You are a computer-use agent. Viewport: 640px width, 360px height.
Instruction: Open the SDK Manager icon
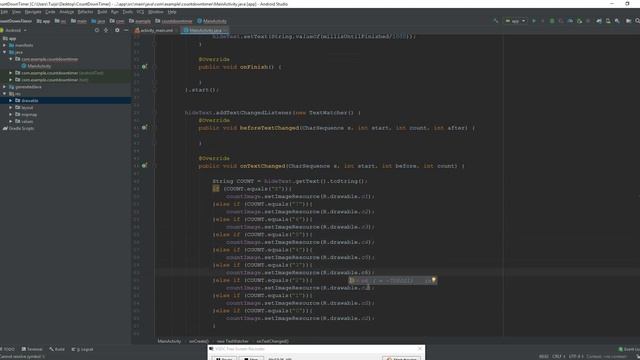617,21
